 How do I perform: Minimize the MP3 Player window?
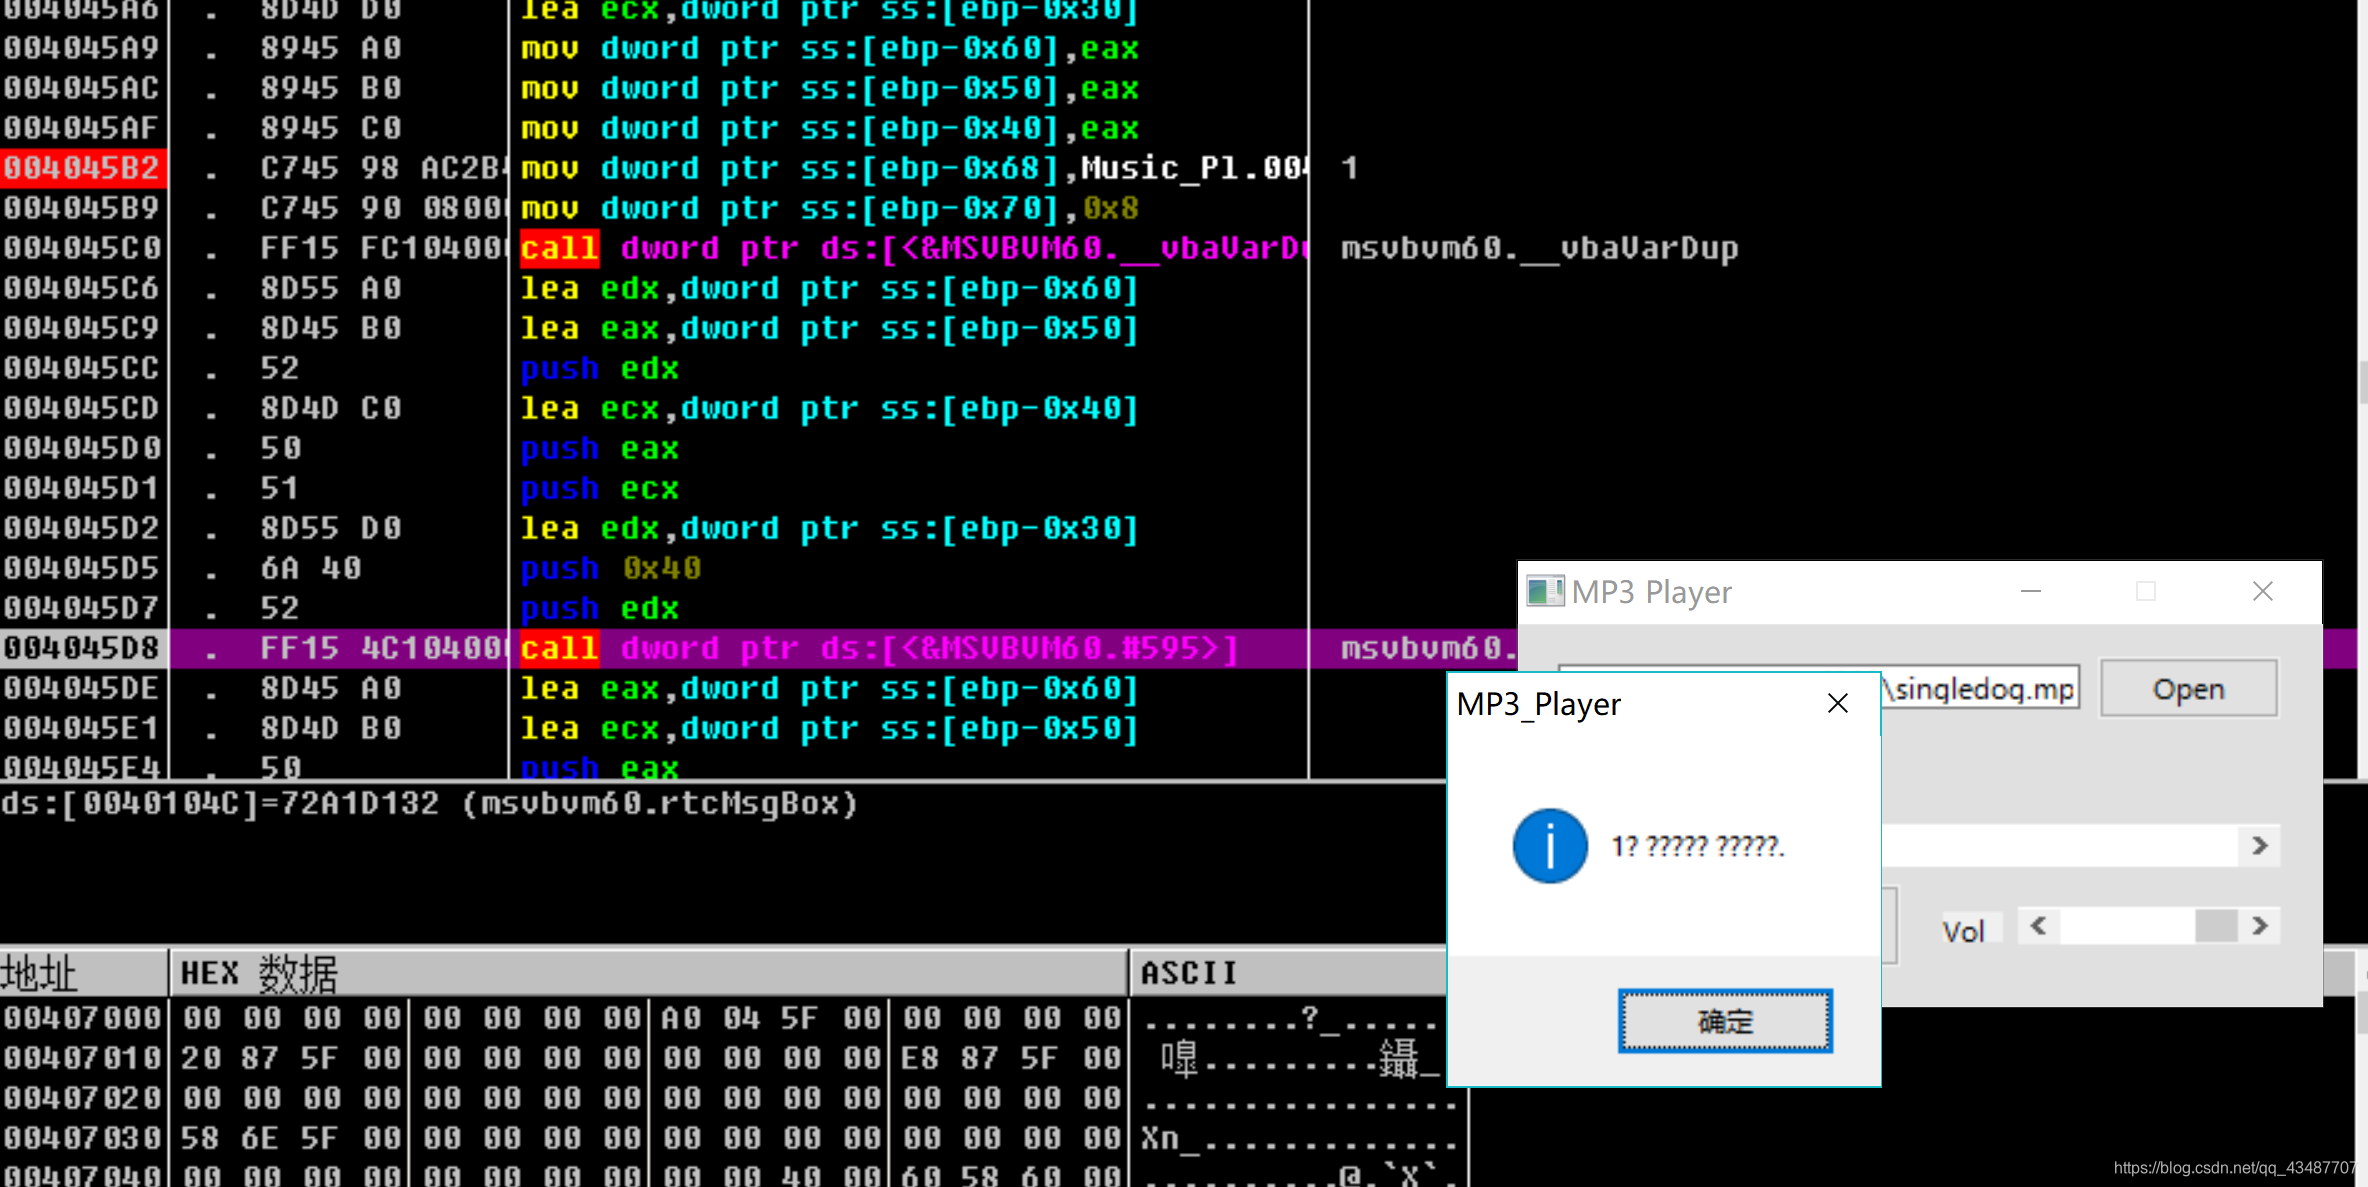[x=2030, y=591]
